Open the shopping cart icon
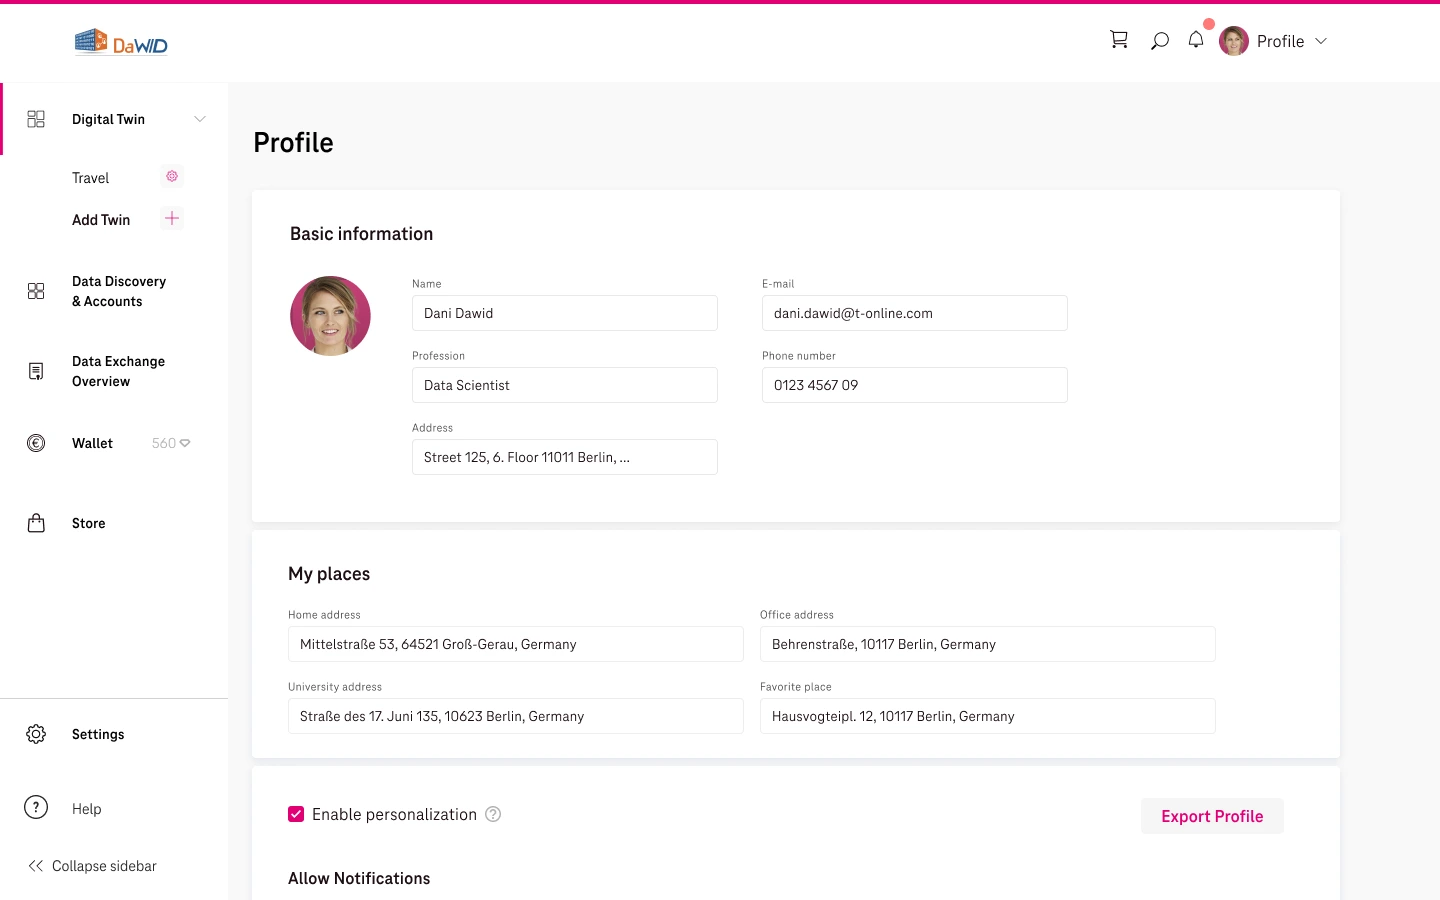 1119,40
